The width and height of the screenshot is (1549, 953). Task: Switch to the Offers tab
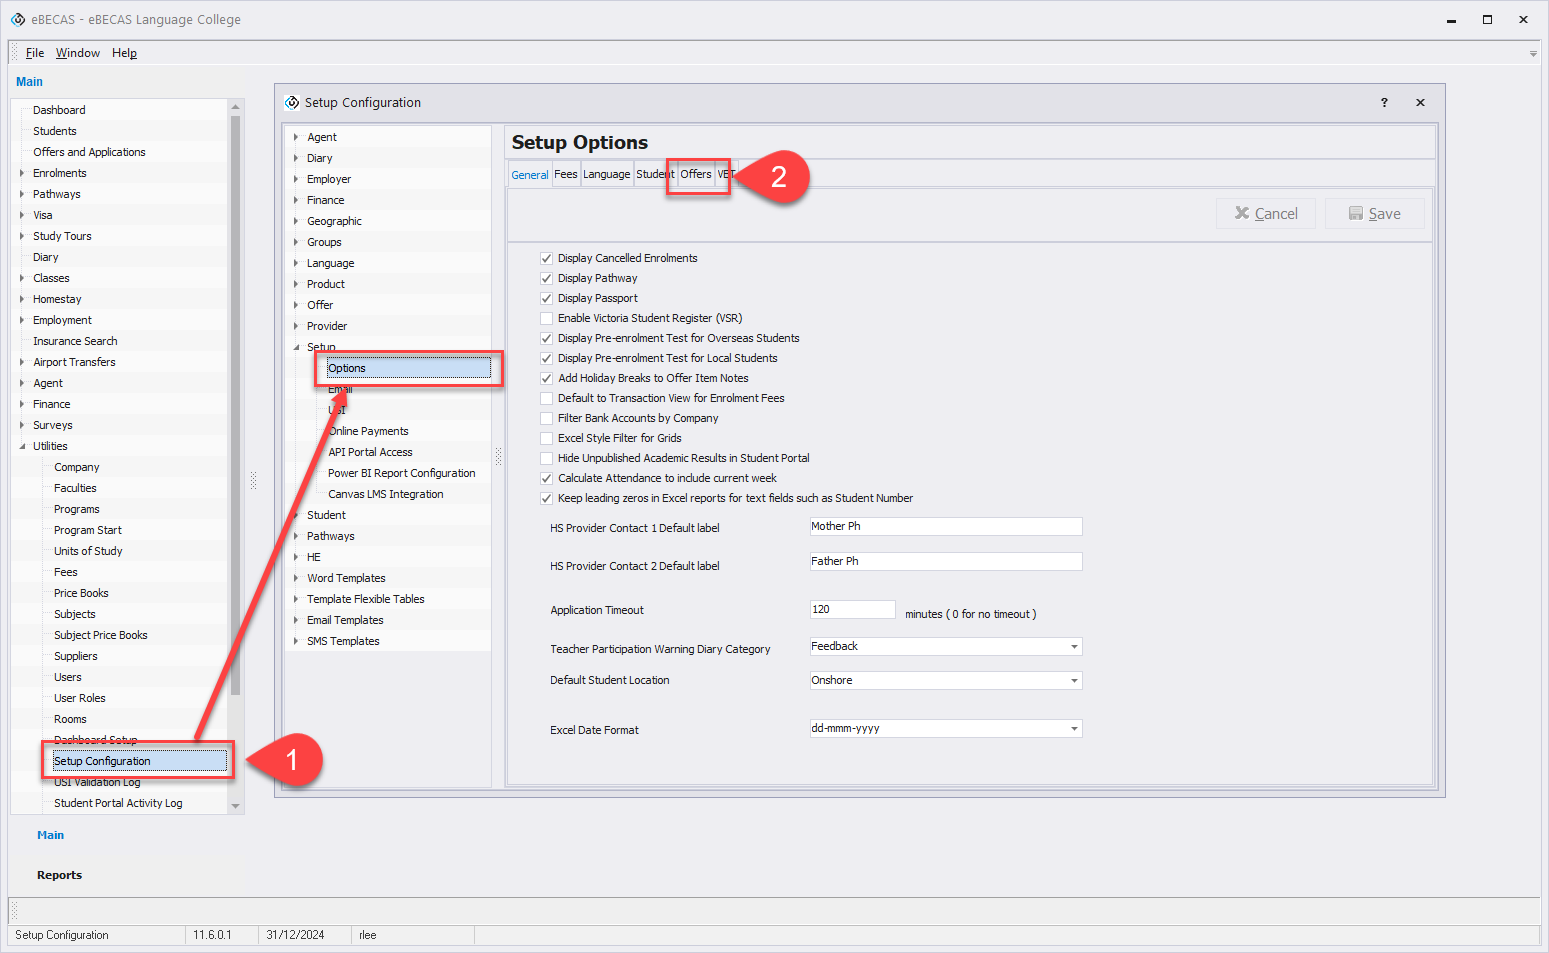(696, 174)
